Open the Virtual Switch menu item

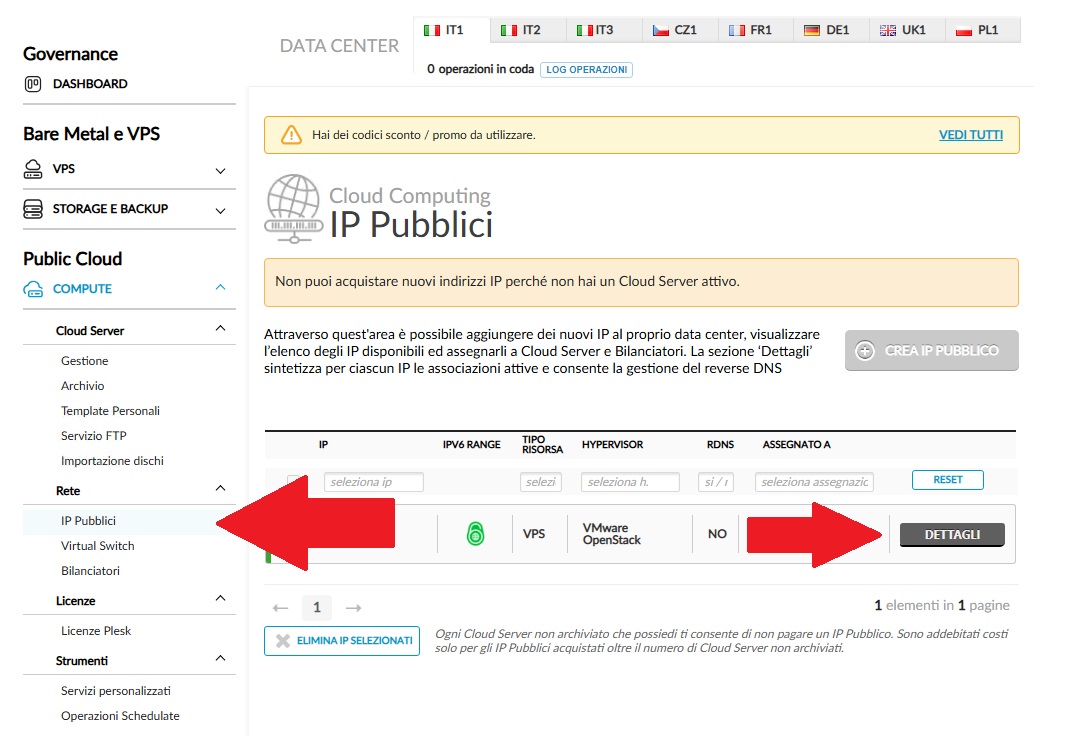tap(97, 546)
